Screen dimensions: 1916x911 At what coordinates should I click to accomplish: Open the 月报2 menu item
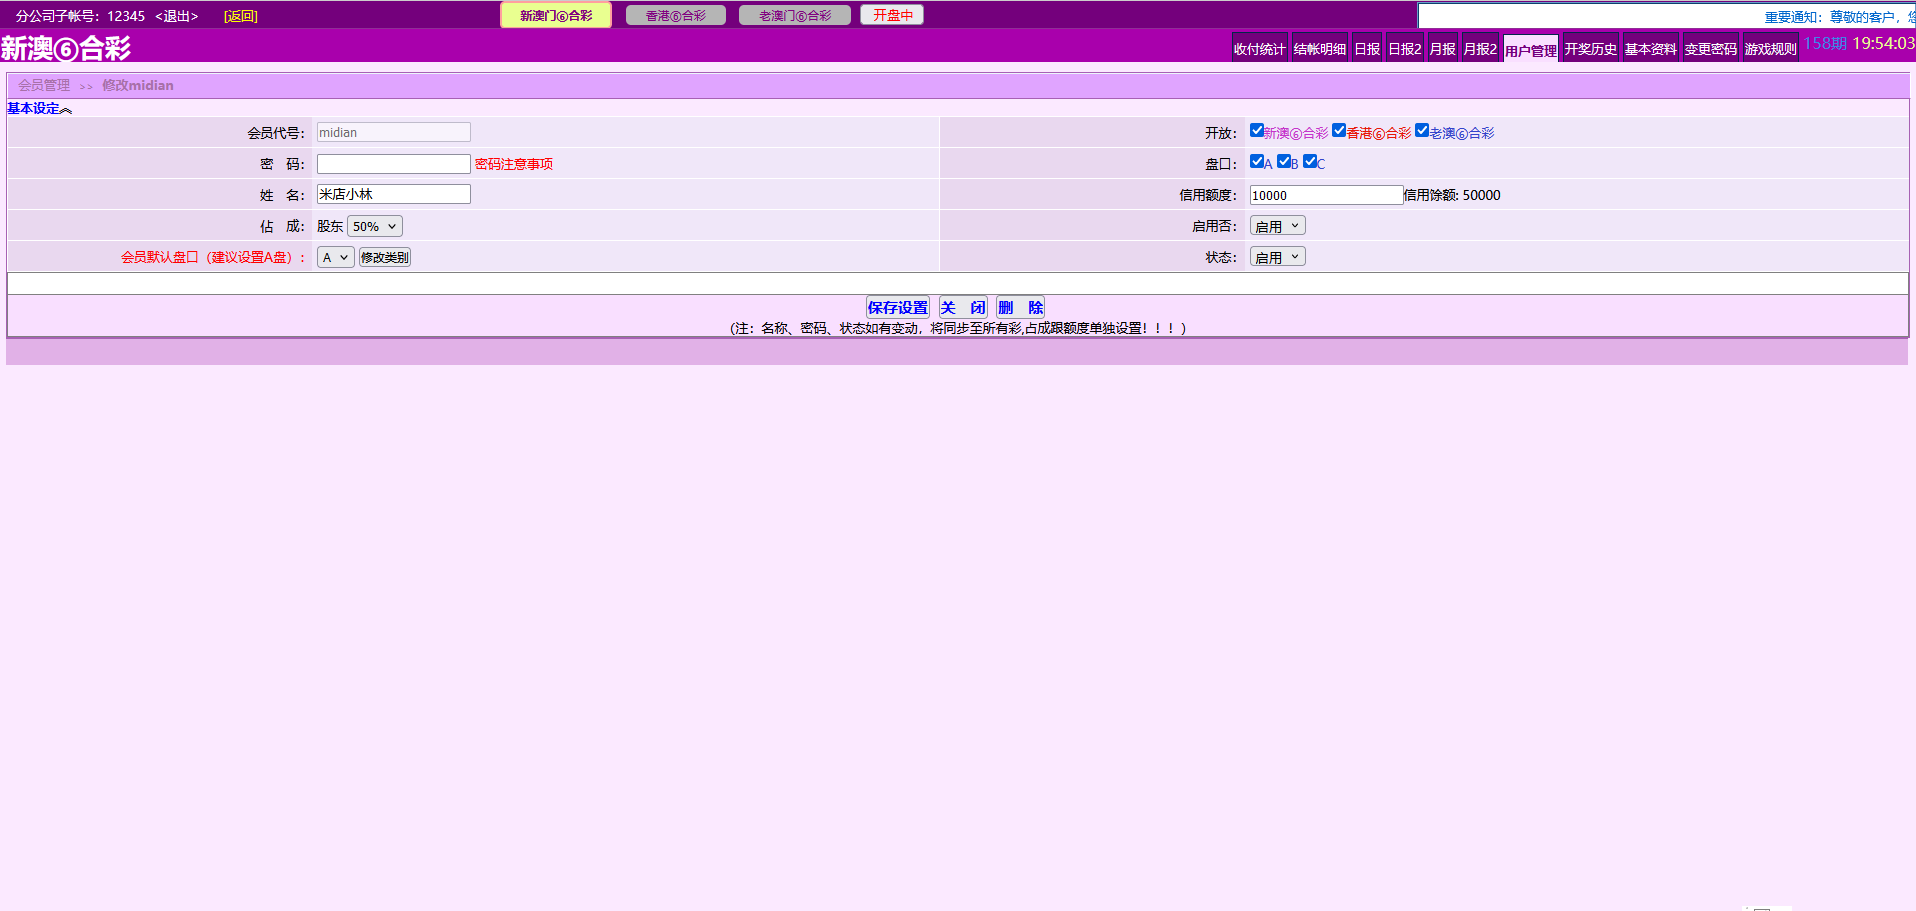pos(1481,49)
